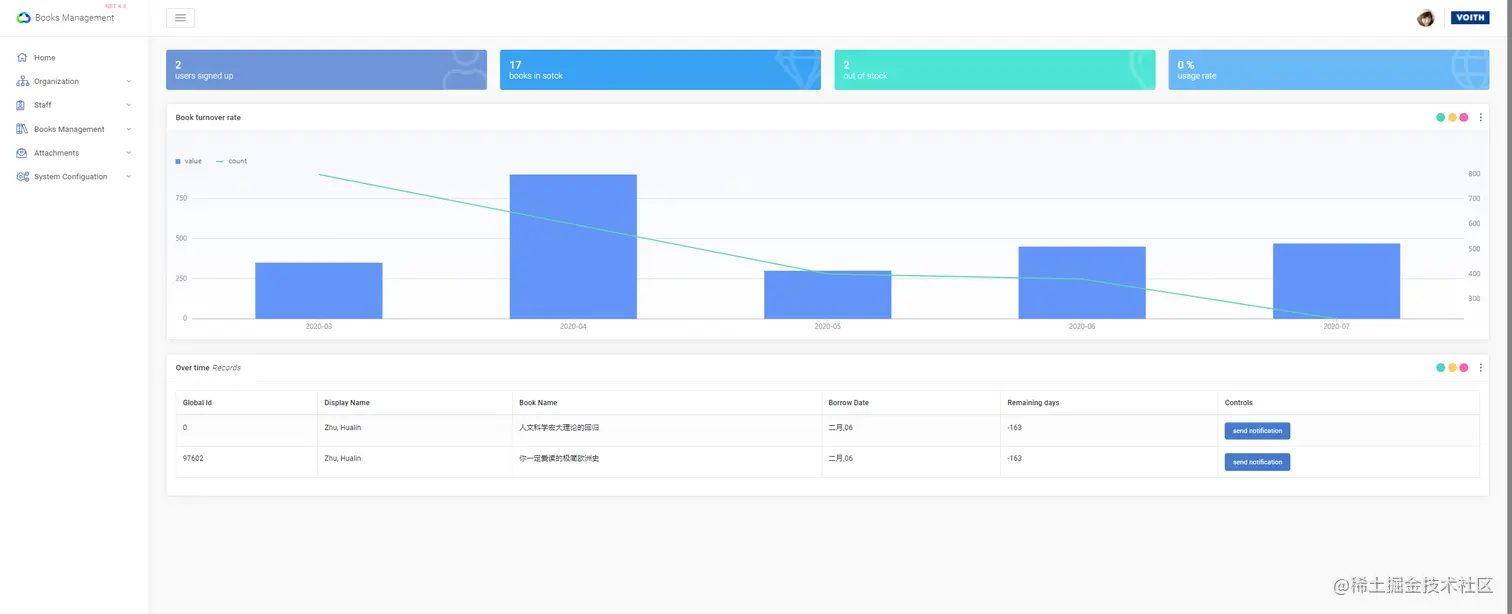Select book name 人文科学宏大理论的回归
Viewport: 1512px width, 614px height.
point(559,427)
